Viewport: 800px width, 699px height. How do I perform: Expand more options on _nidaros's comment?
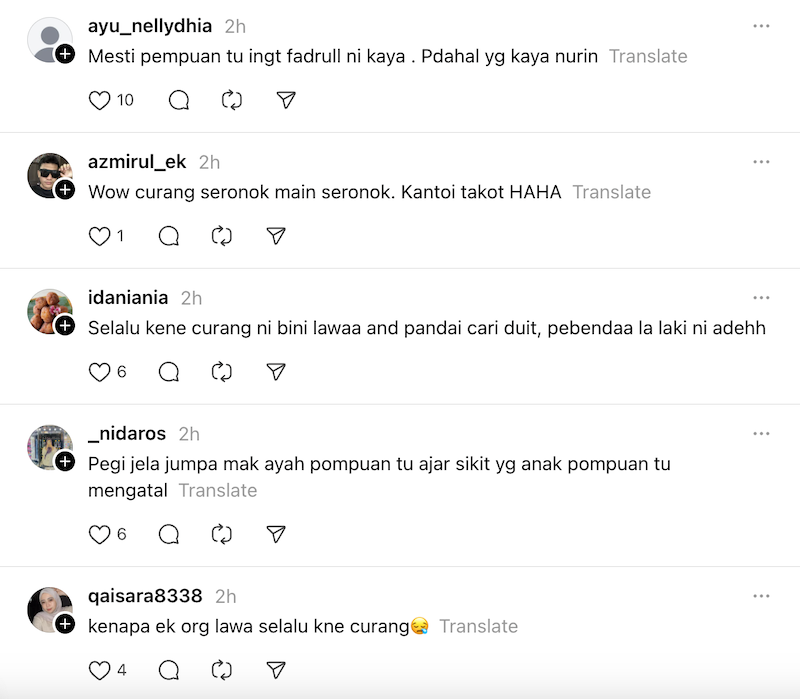pos(762,433)
